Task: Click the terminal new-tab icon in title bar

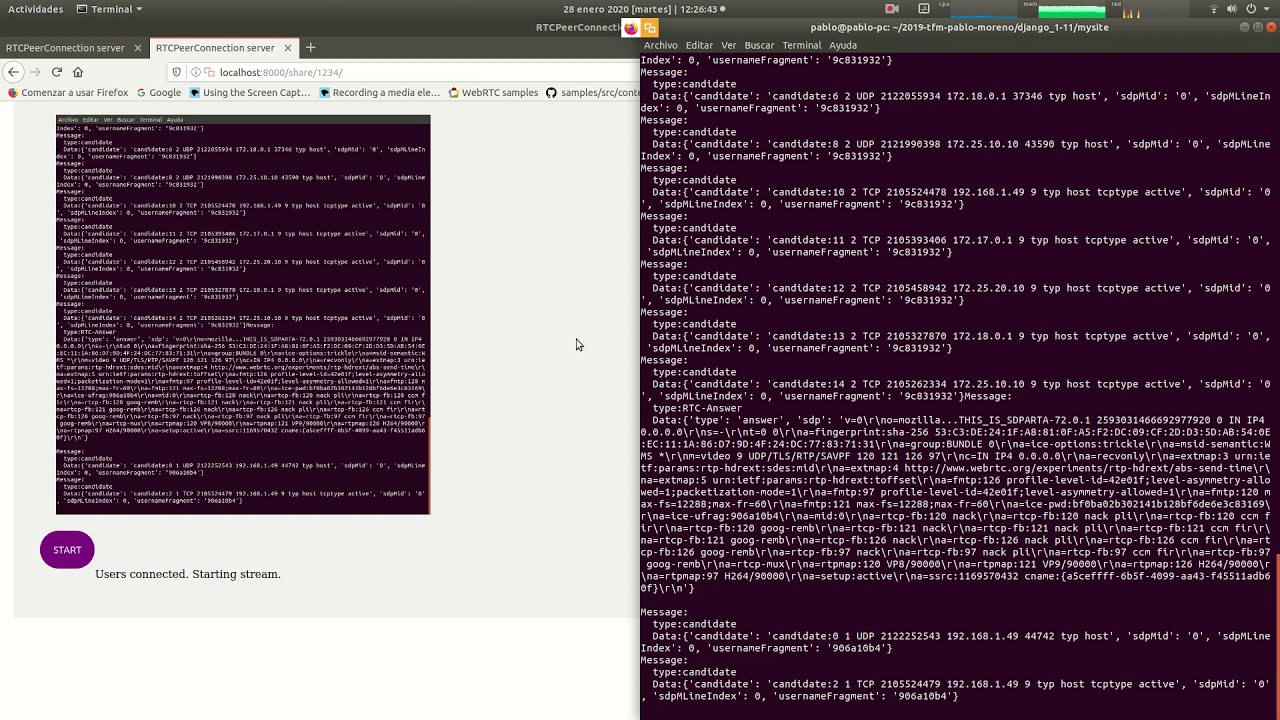Action: tap(650, 28)
